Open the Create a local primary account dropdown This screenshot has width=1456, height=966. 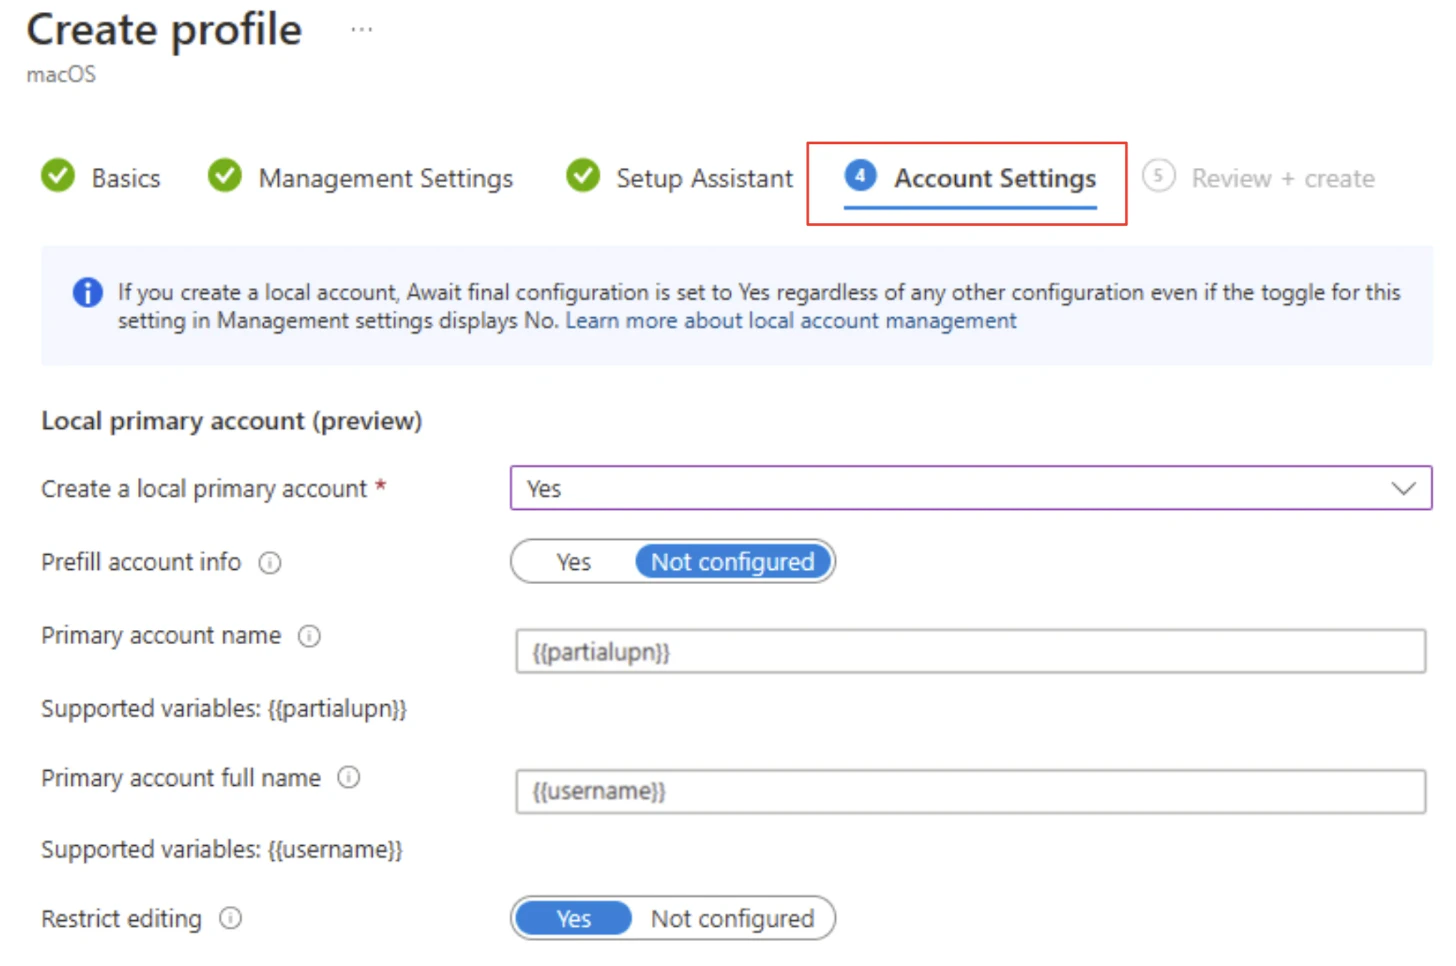click(970, 489)
